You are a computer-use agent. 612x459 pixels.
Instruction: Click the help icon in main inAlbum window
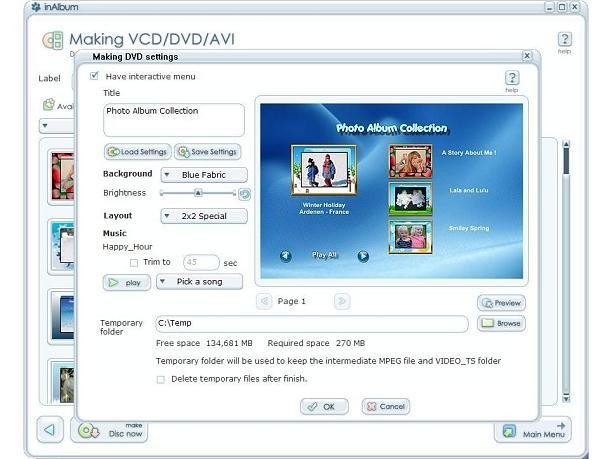click(x=564, y=39)
